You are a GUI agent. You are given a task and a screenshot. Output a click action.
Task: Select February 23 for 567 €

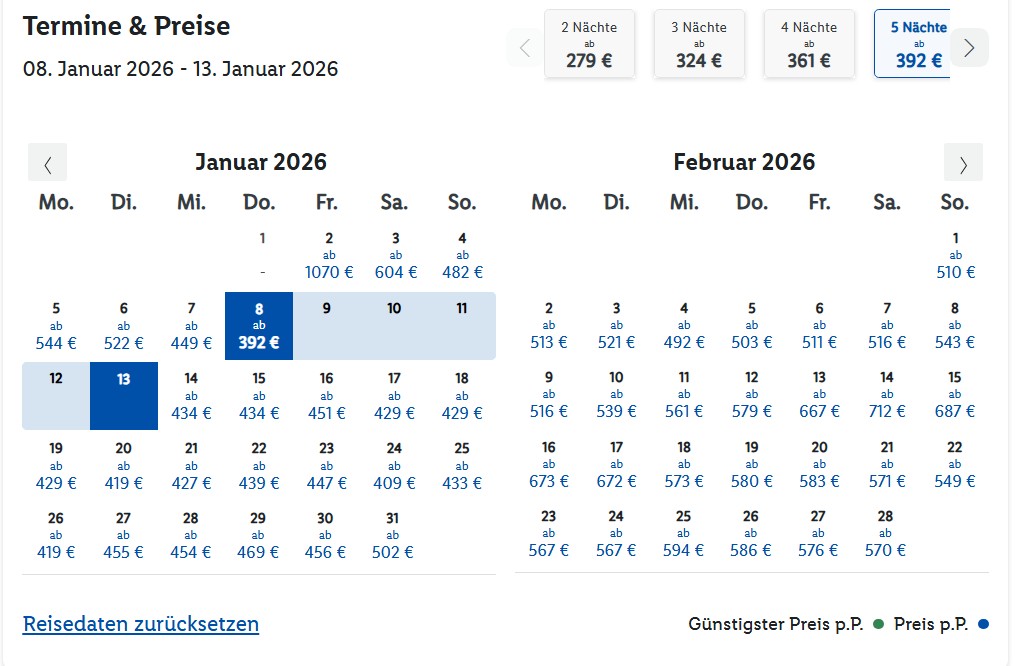[x=549, y=535]
